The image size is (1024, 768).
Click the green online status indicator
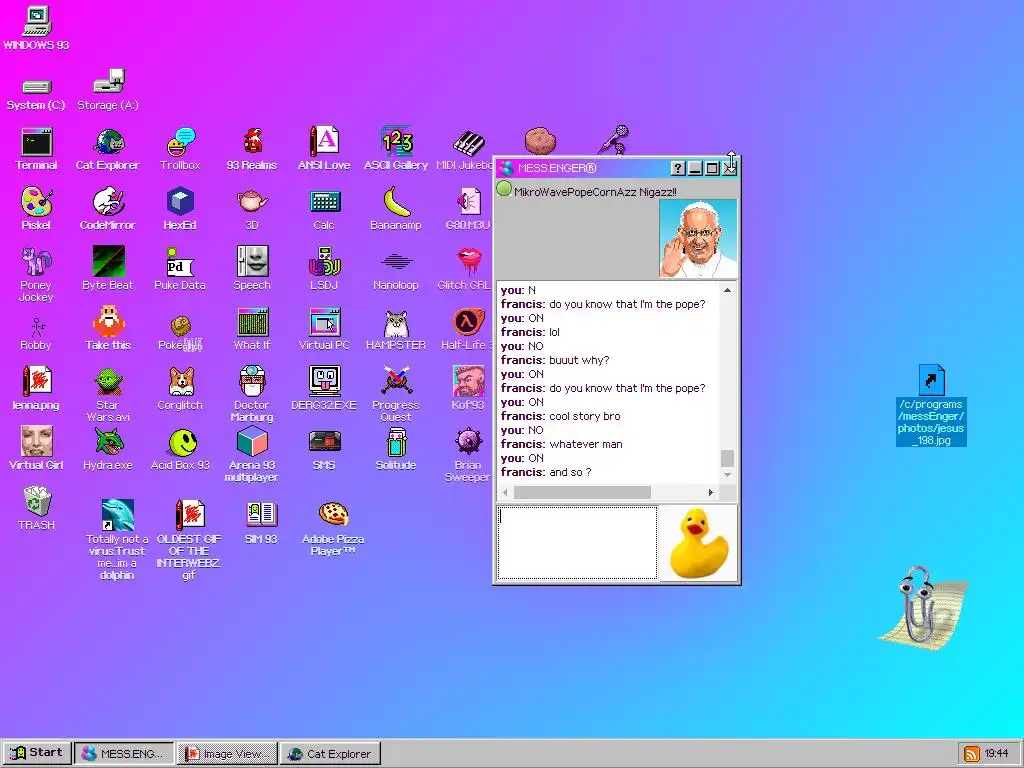coord(504,189)
